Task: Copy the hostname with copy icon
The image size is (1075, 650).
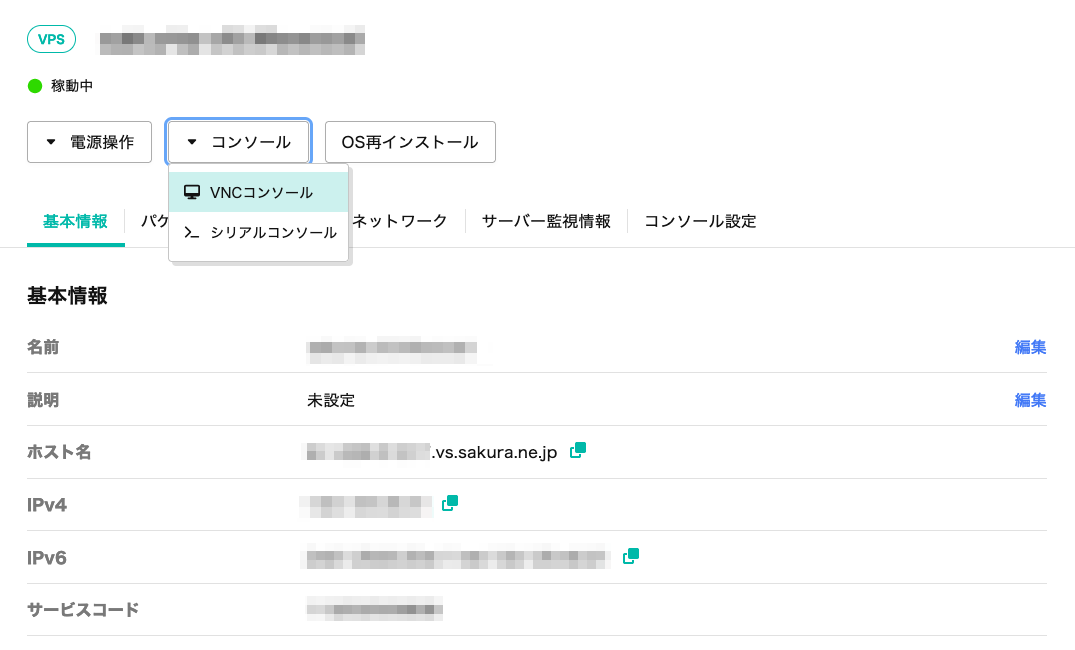Action: 577,451
